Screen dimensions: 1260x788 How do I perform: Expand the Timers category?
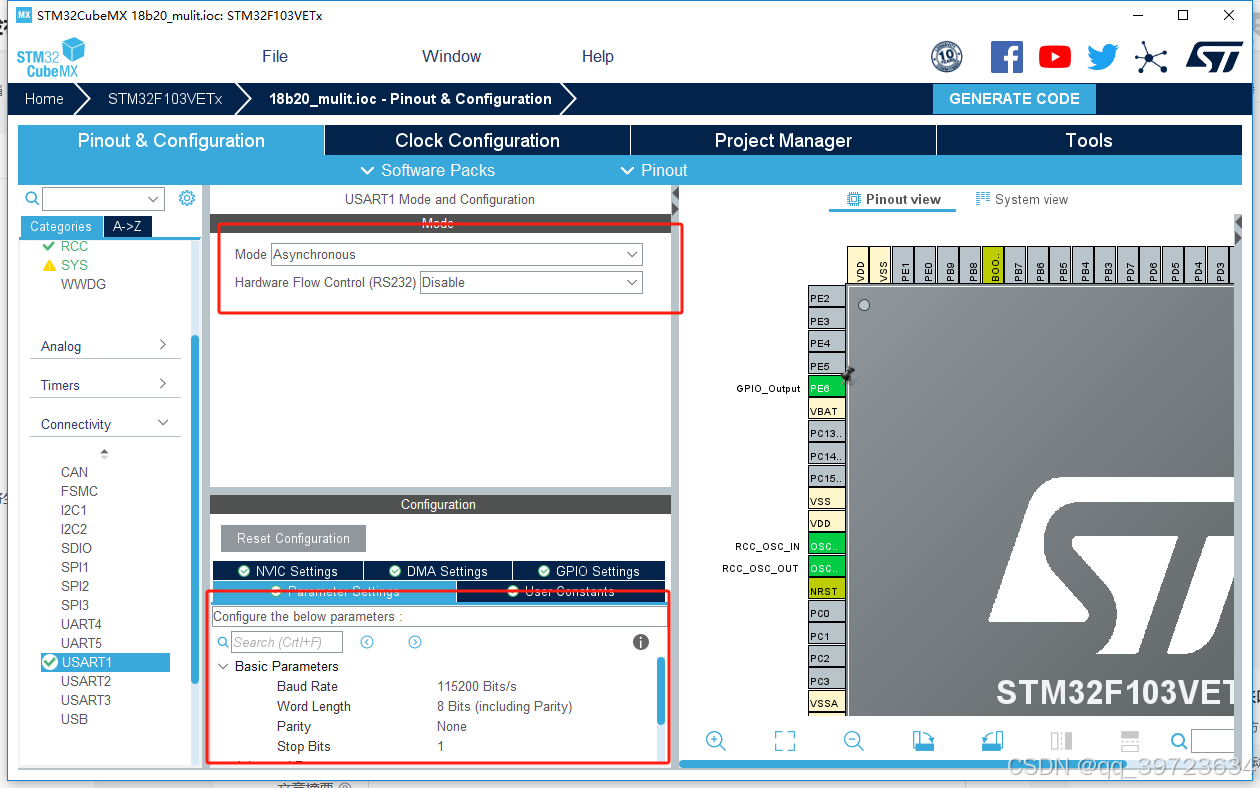[x=105, y=385]
